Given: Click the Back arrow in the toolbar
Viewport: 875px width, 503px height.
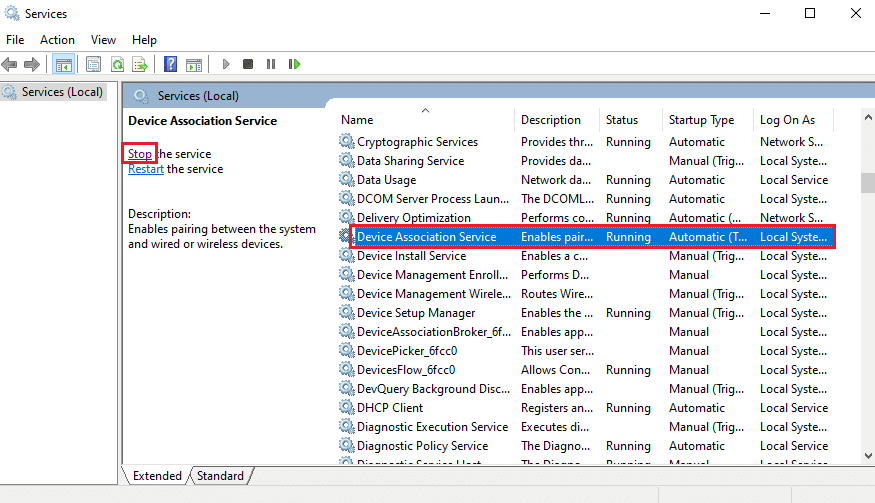Looking at the screenshot, I should point(10,64).
